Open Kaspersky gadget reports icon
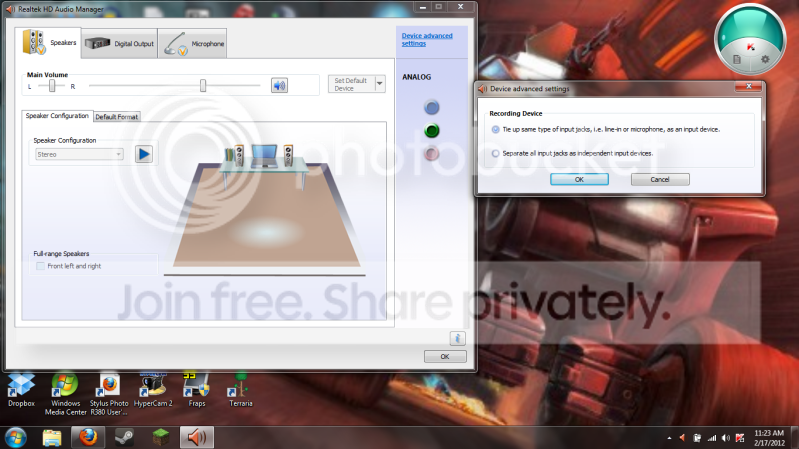Viewport: 799px width, 449px height. [737, 59]
